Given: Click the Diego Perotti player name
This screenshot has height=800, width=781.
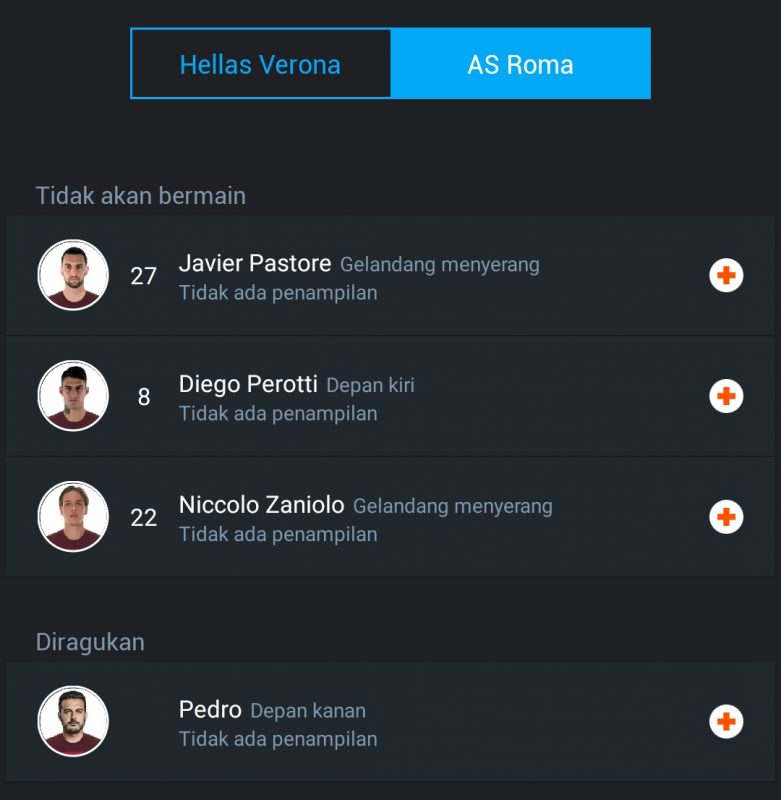Looking at the screenshot, I should pyautogui.click(x=248, y=384).
